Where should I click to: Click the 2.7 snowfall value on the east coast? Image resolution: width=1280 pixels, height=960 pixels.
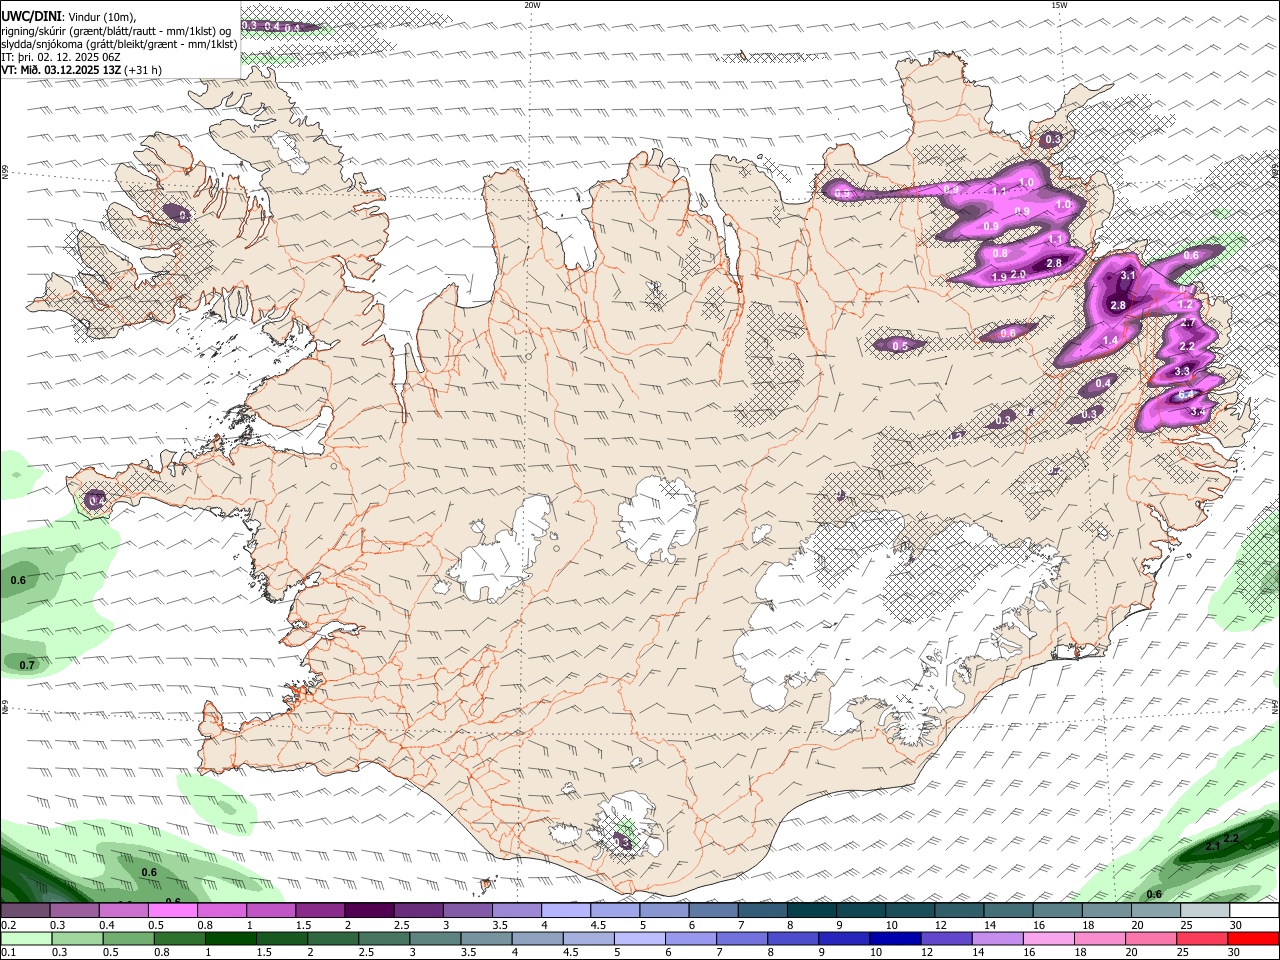tap(1188, 323)
